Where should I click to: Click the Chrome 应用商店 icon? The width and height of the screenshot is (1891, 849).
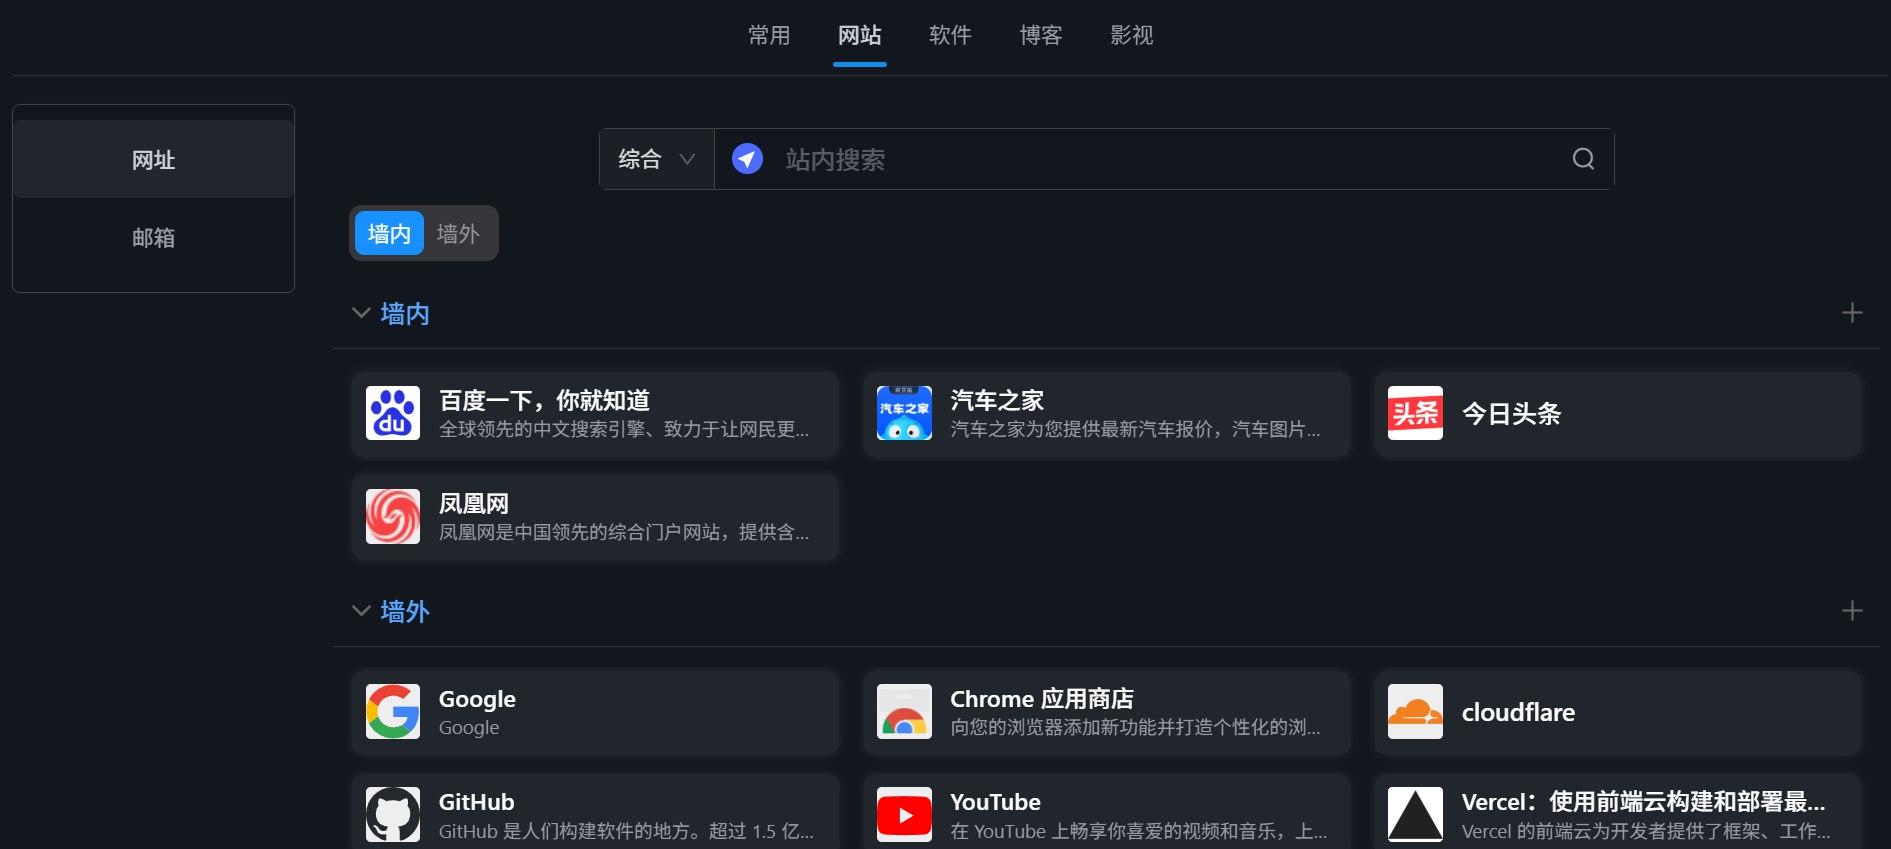tap(904, 711)
